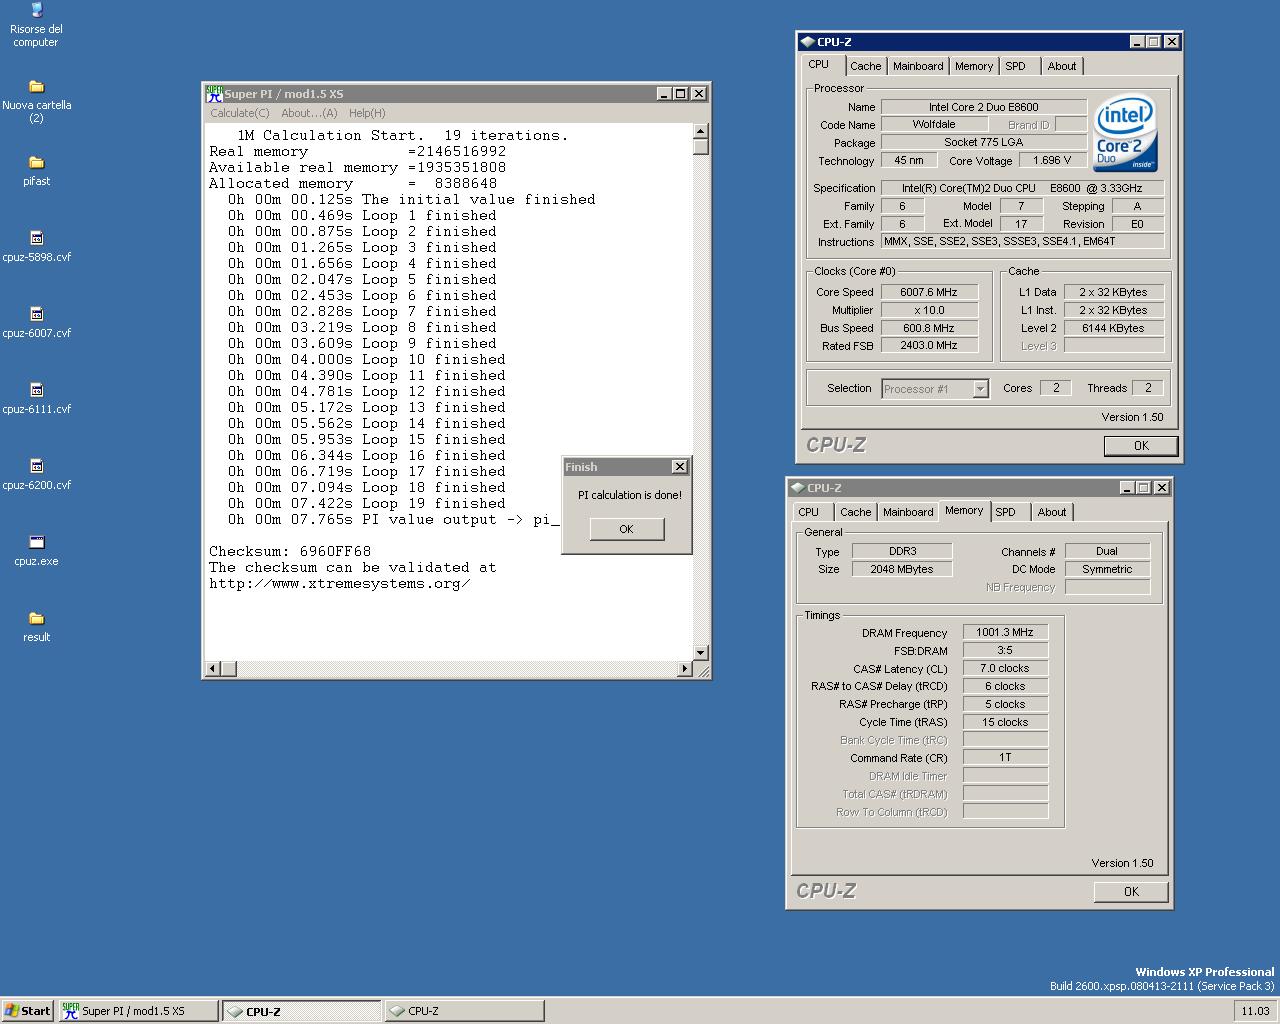Click Bus Speed value 600.8 MHz
Image resolution: width=1280 pixels, height=1024 pixels.
[x=929, y=328]
